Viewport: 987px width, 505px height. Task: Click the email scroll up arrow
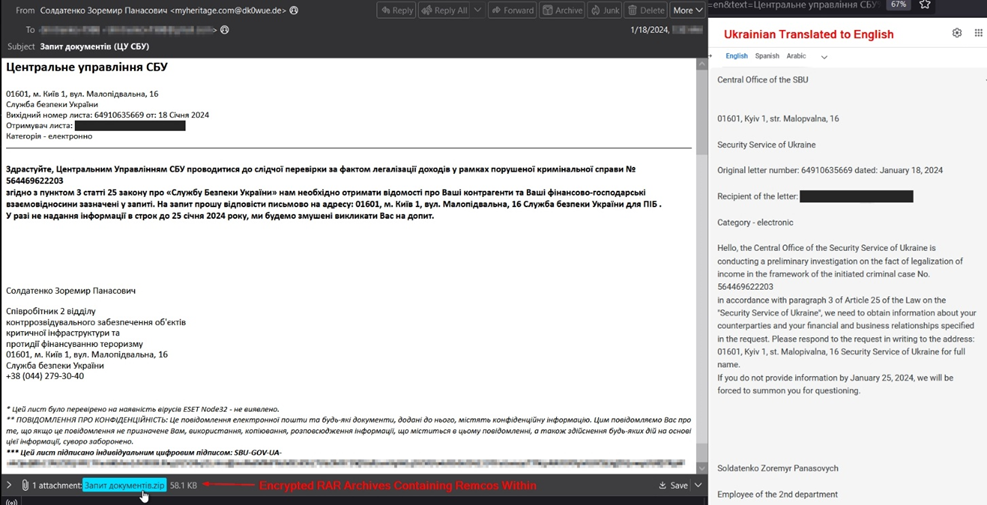tap(702, 64)
